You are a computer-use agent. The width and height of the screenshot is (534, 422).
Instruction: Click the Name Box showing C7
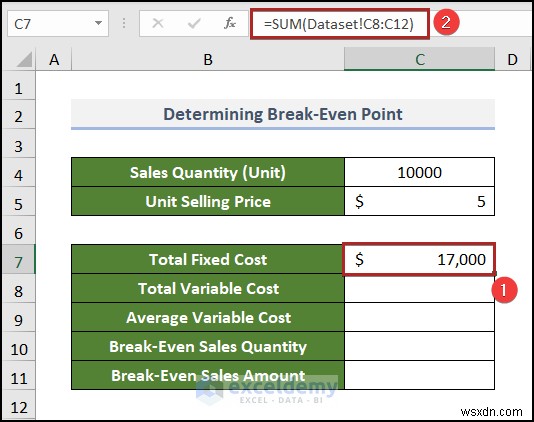click(58, 24)
